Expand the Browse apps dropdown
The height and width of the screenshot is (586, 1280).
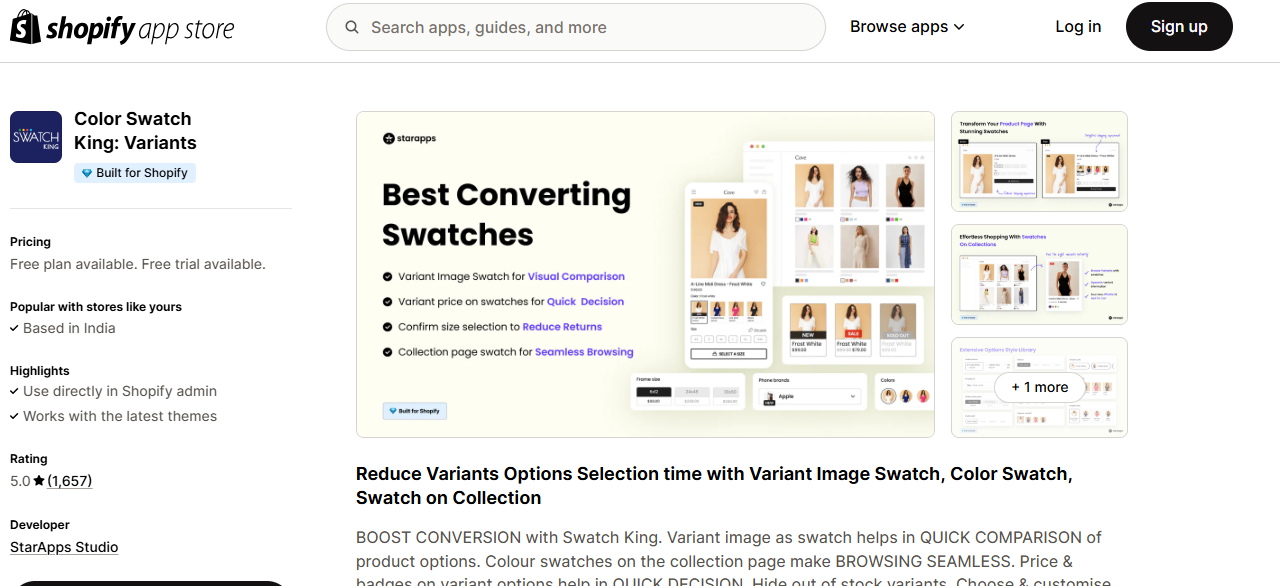[907, 27]
